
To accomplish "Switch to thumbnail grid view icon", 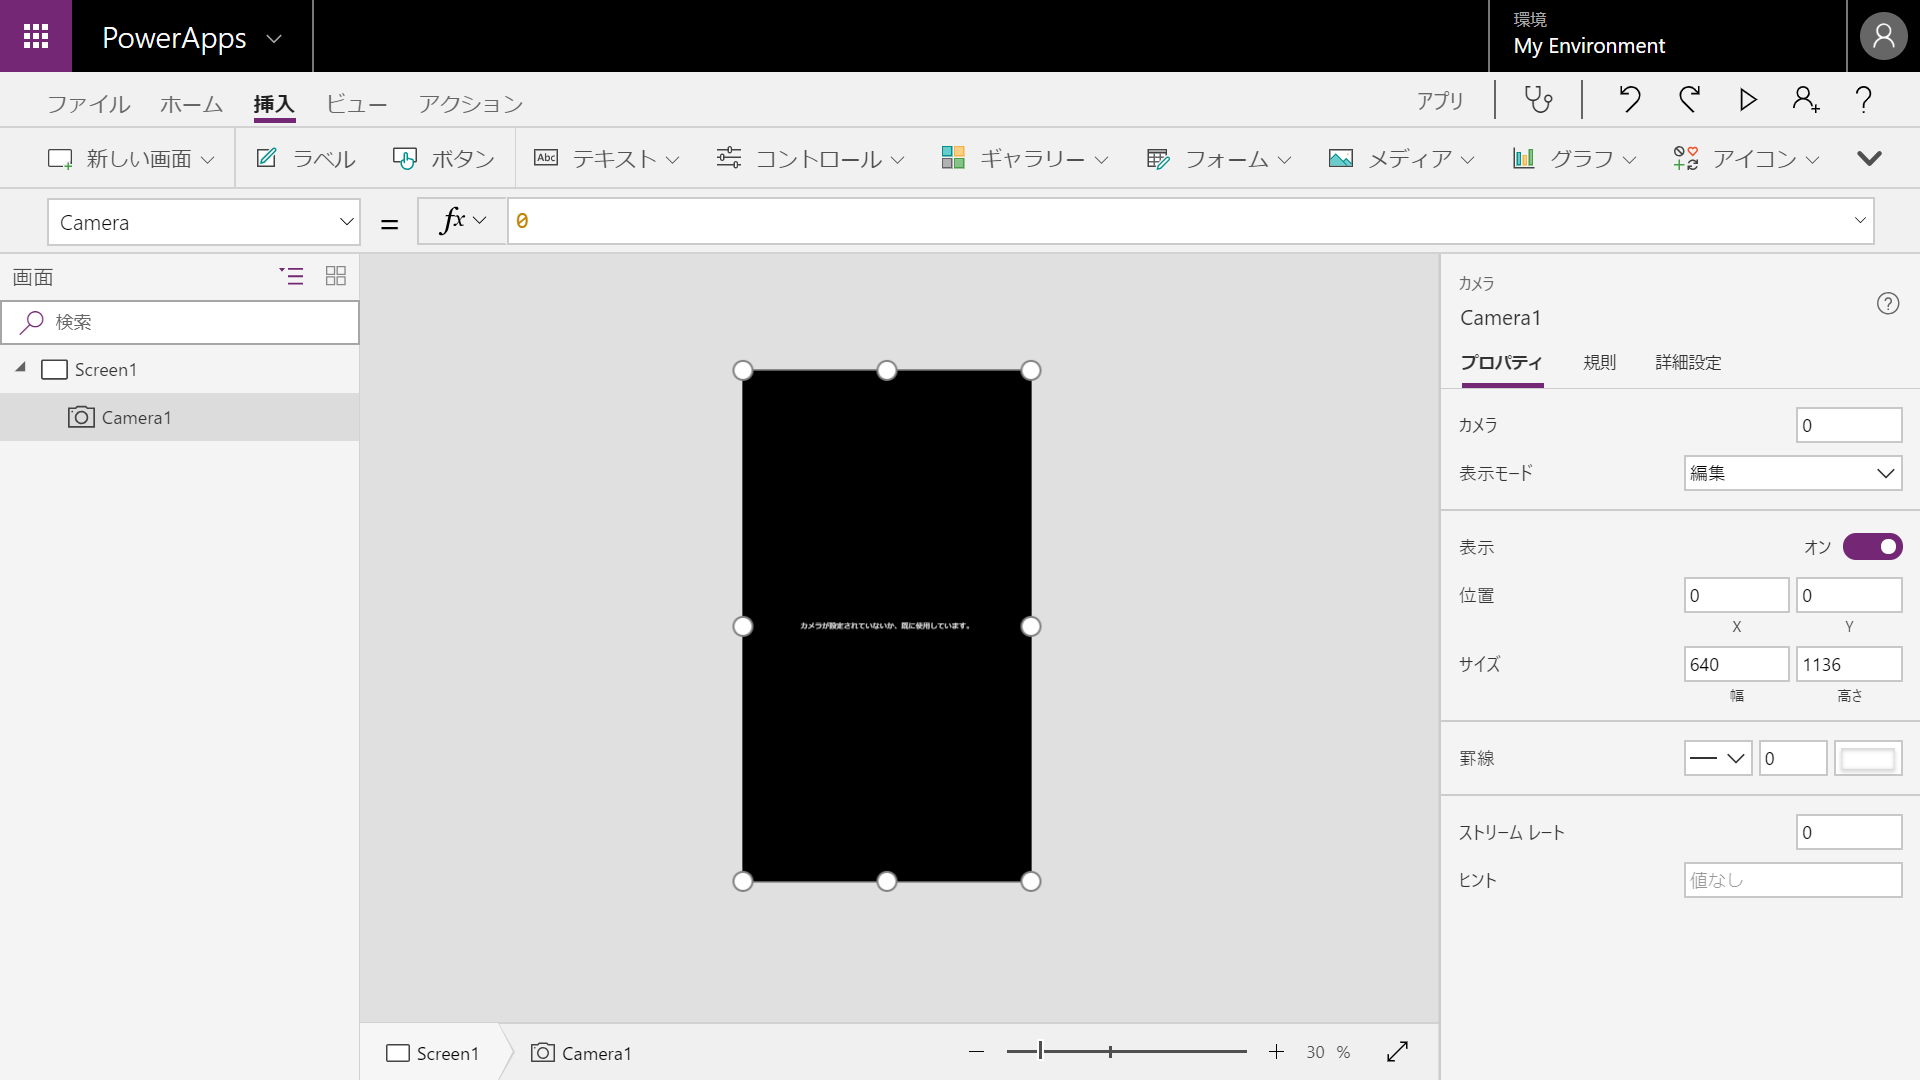I will point(336,276).
